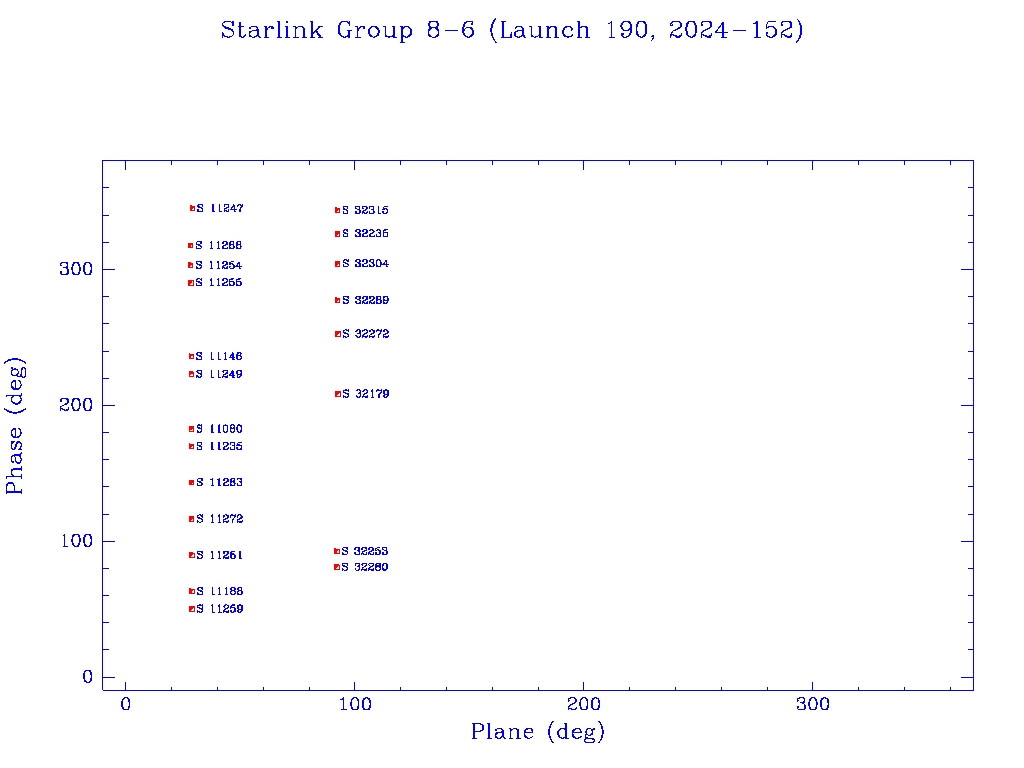
Task: Select the 'S 11146' satellite label
Action: 219,357
